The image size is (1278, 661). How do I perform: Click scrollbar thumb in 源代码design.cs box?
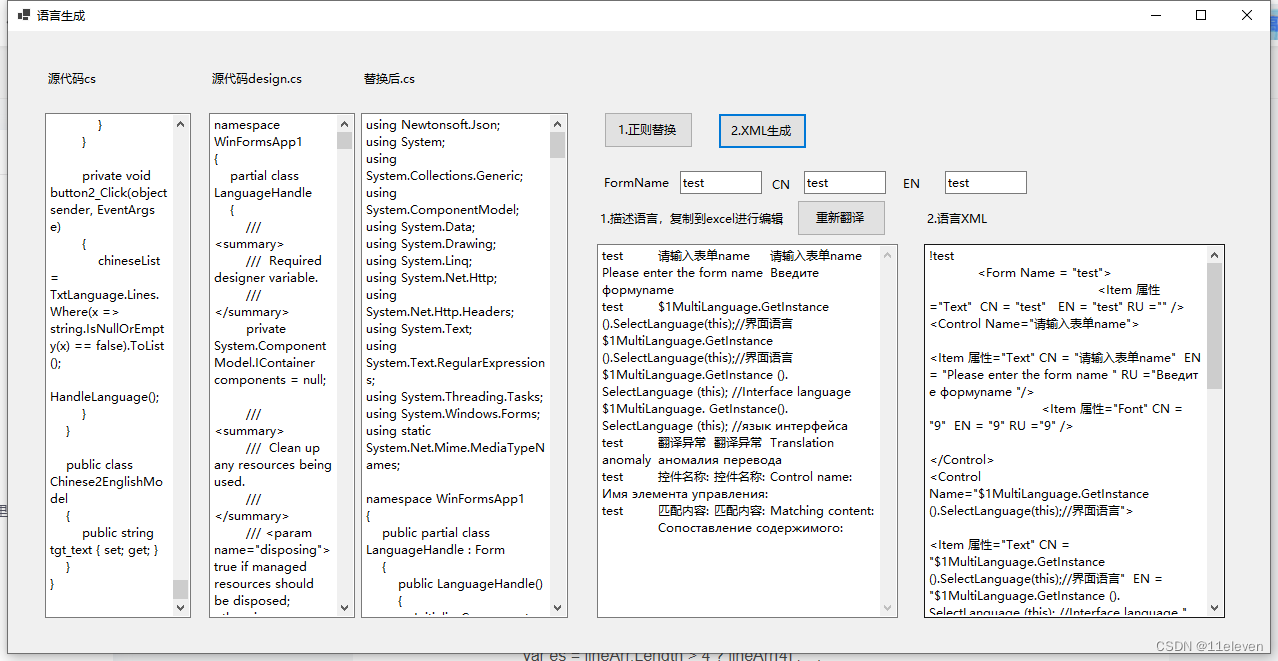[x=344, y=140]
